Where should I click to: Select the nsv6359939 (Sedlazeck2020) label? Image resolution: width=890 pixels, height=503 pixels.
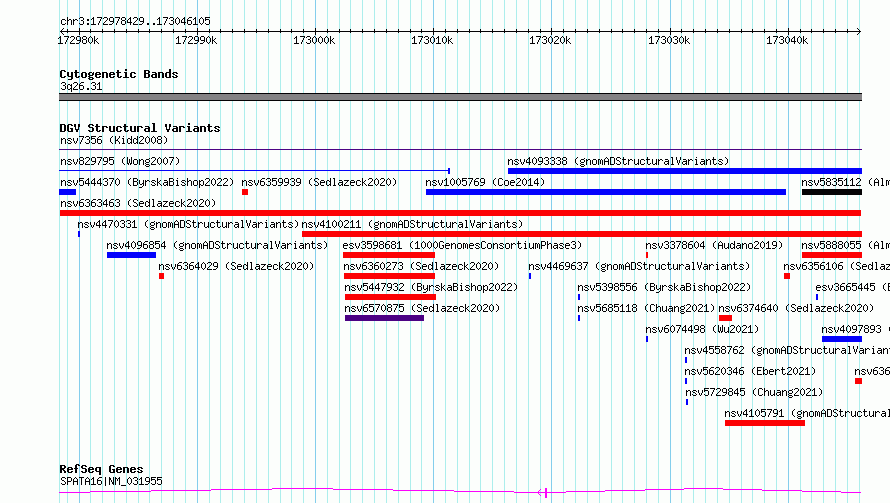tap(319, 182)
